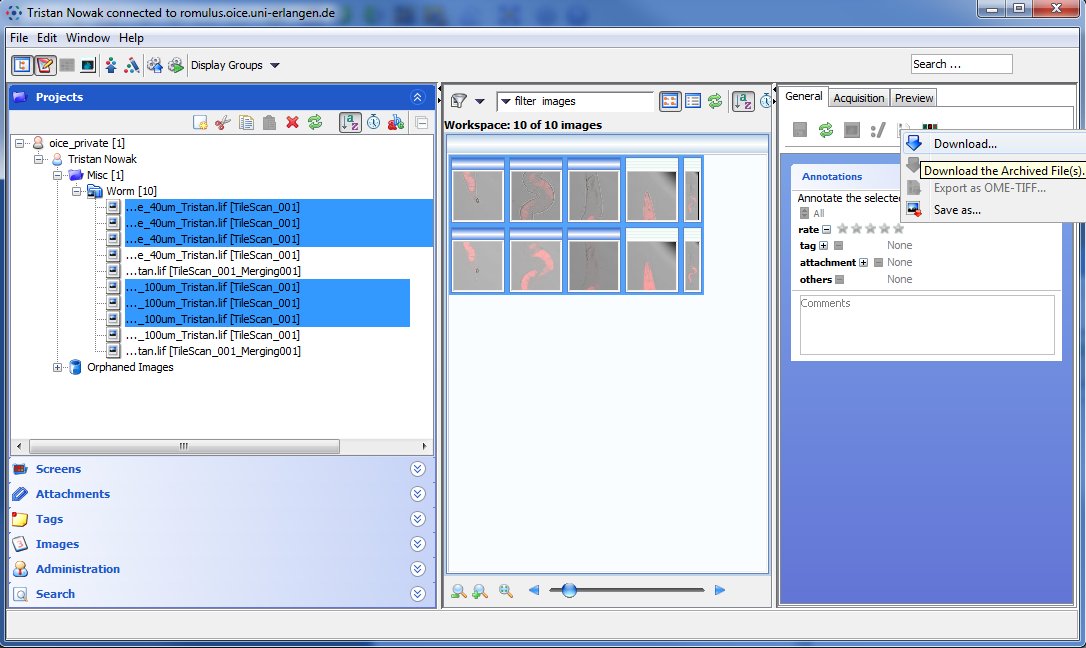This screenshot has height=648, width=1086.
Task: Switch workspace to thumbnail view
Action: [x=669, y=101]
